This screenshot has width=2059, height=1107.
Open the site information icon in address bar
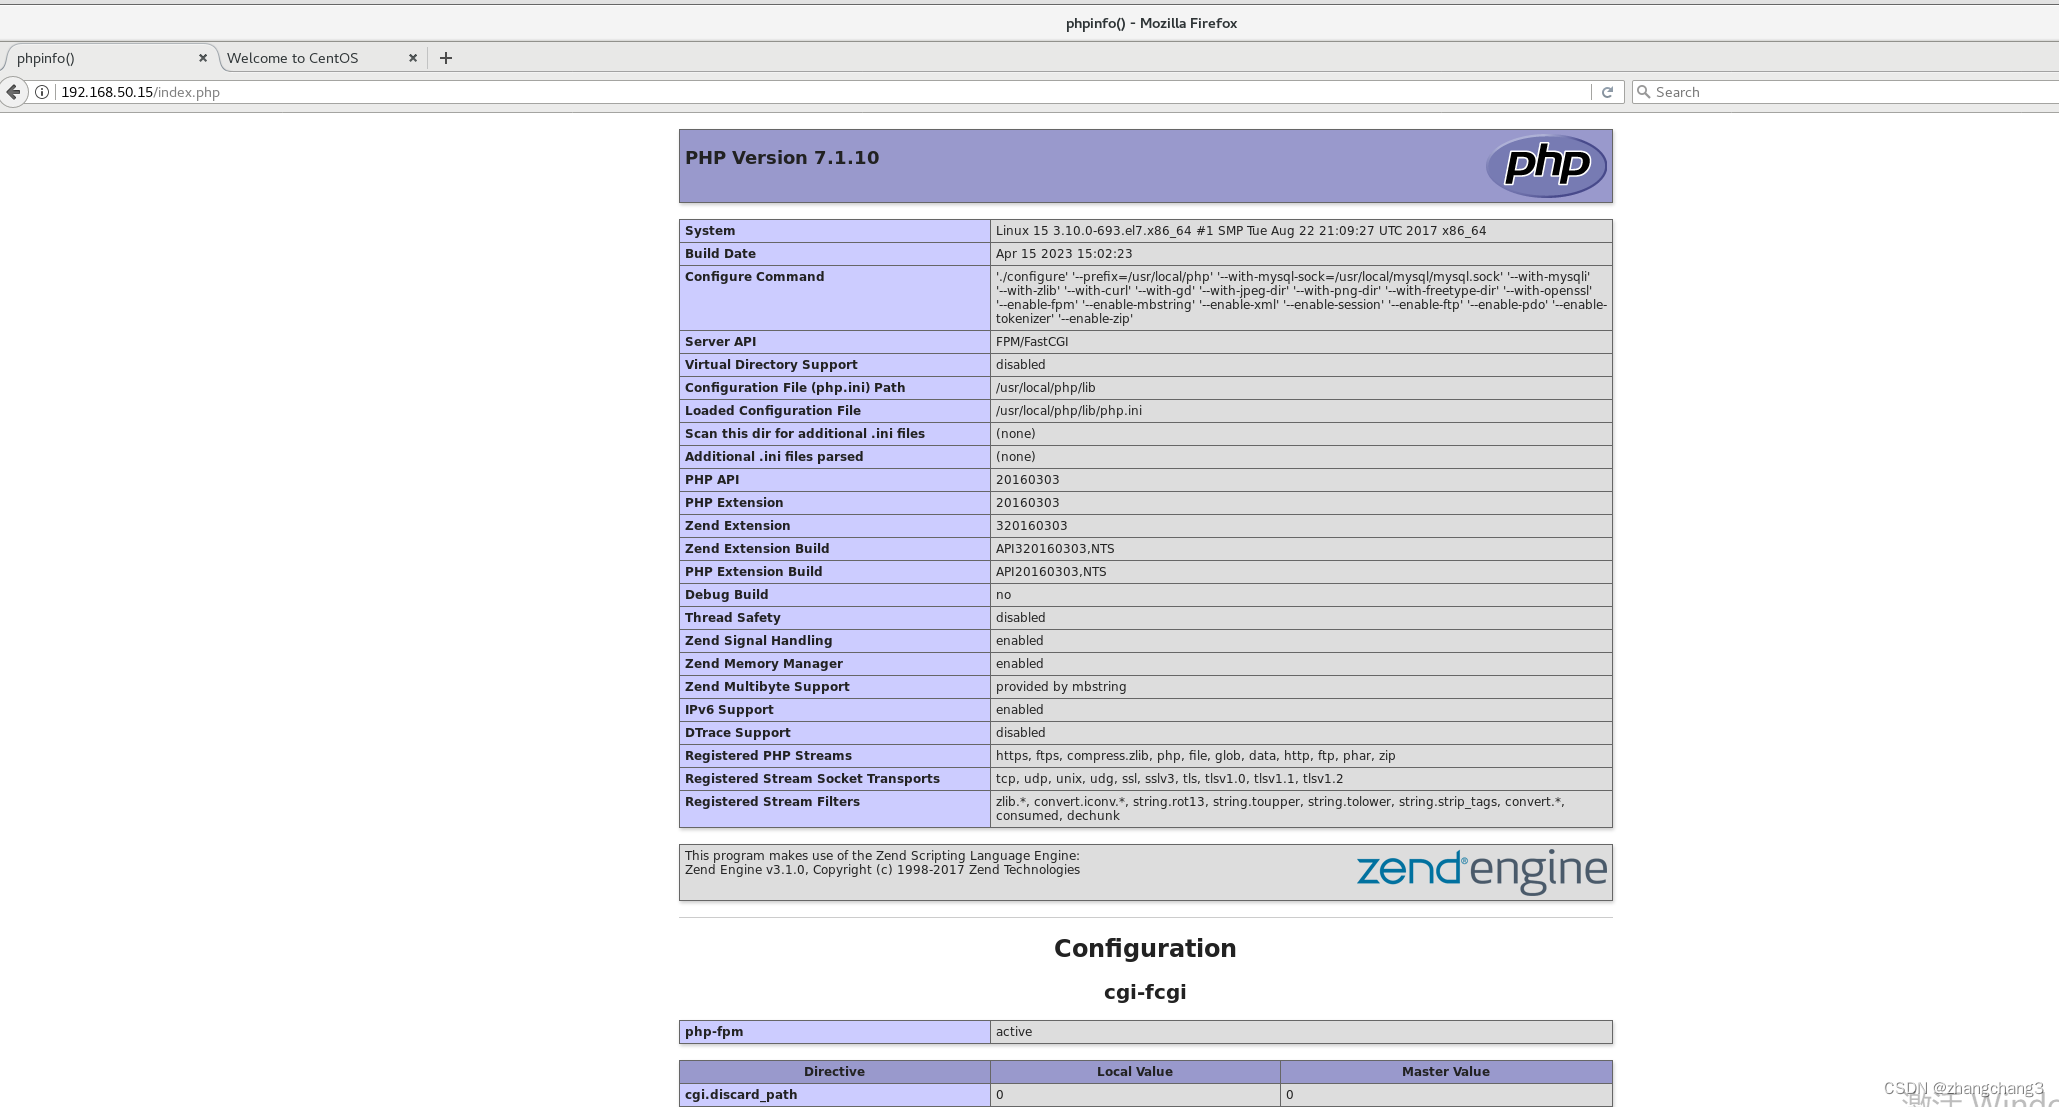click(42, 92)
